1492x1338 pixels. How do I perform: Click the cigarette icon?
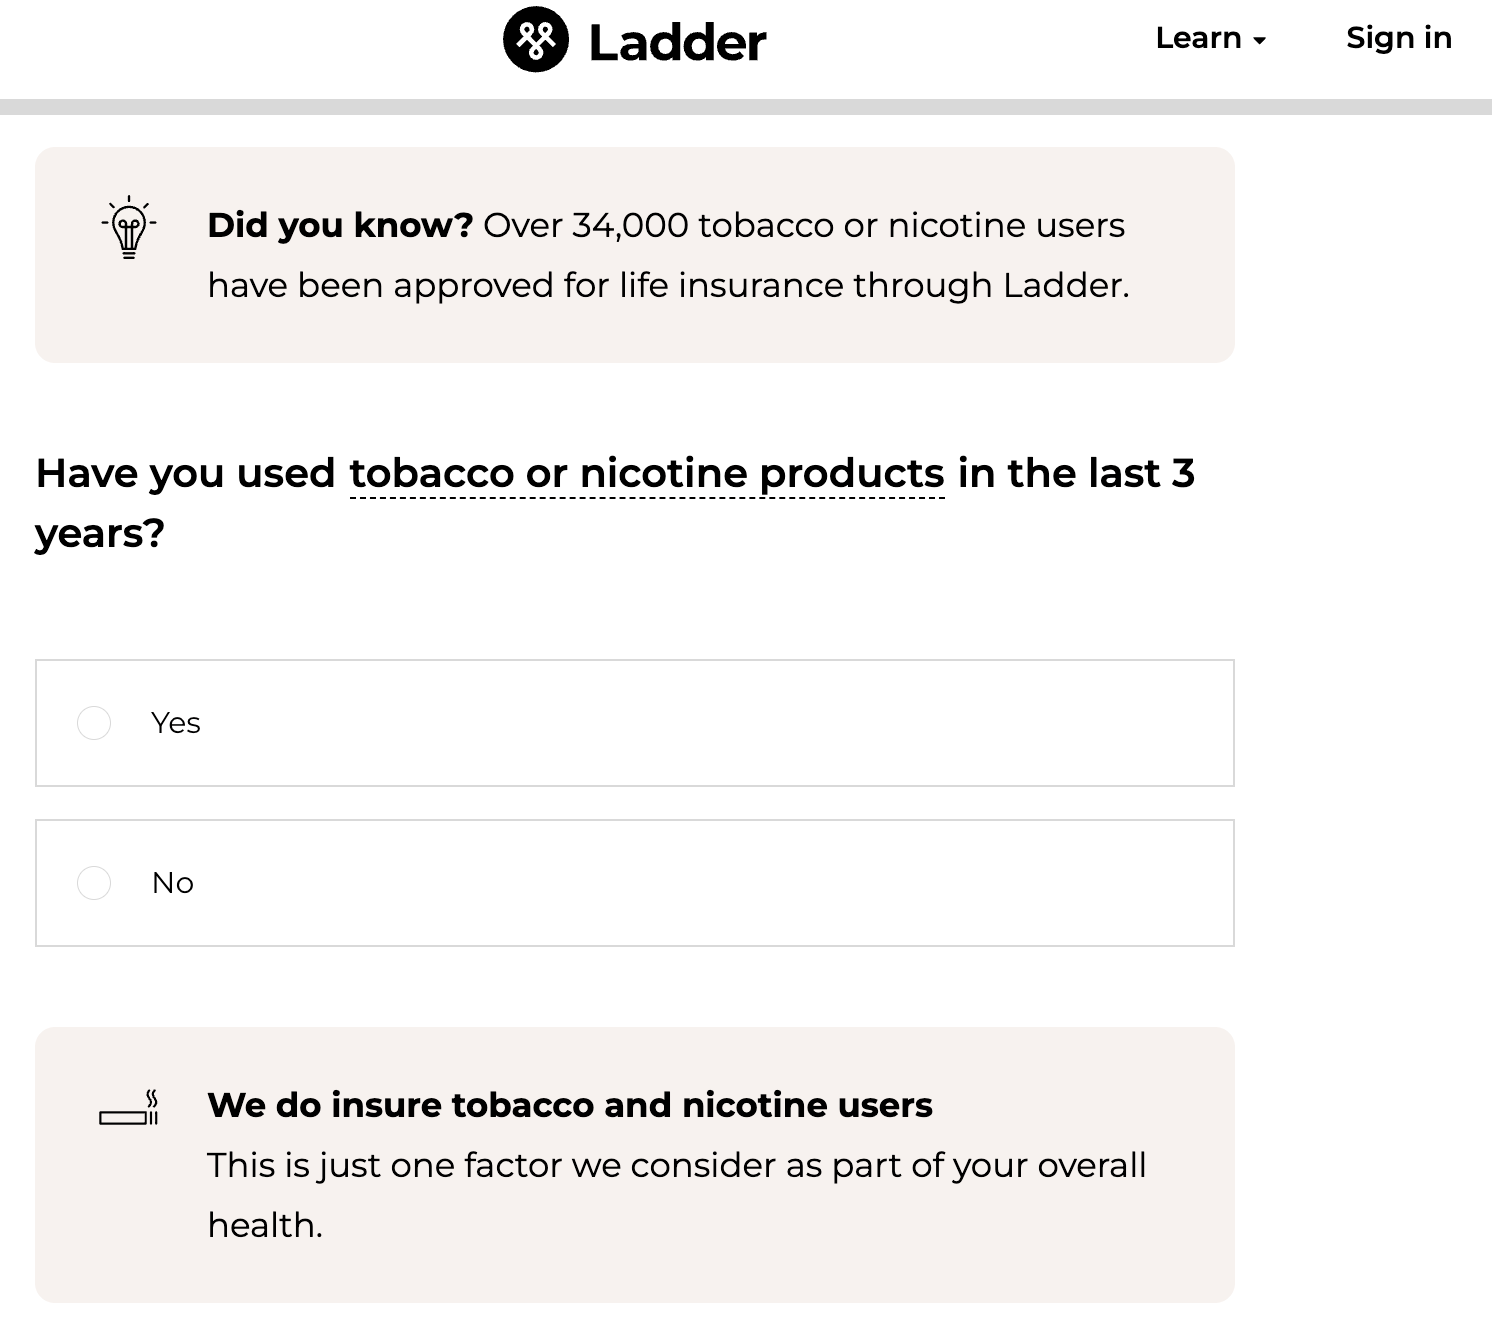(129, 1108)
